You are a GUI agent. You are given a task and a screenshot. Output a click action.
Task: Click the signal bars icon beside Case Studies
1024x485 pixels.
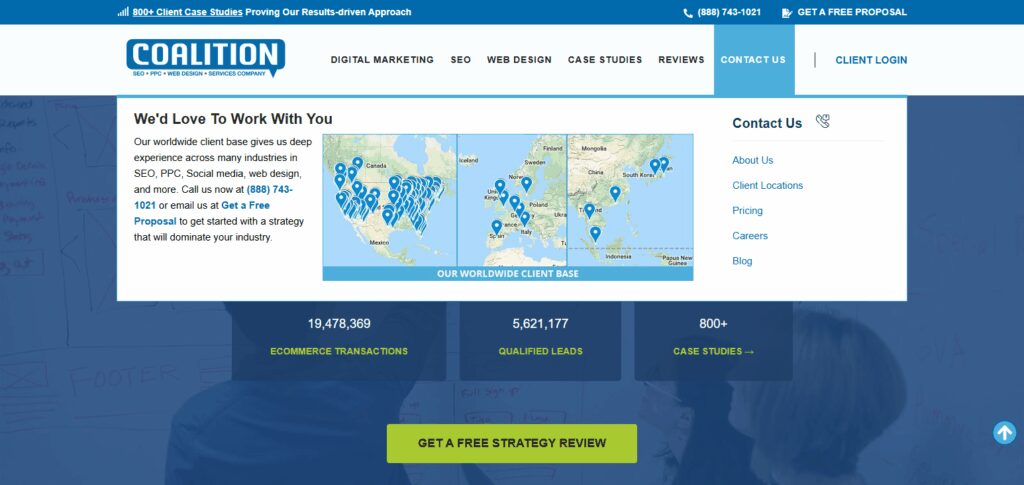coord(123,12)
